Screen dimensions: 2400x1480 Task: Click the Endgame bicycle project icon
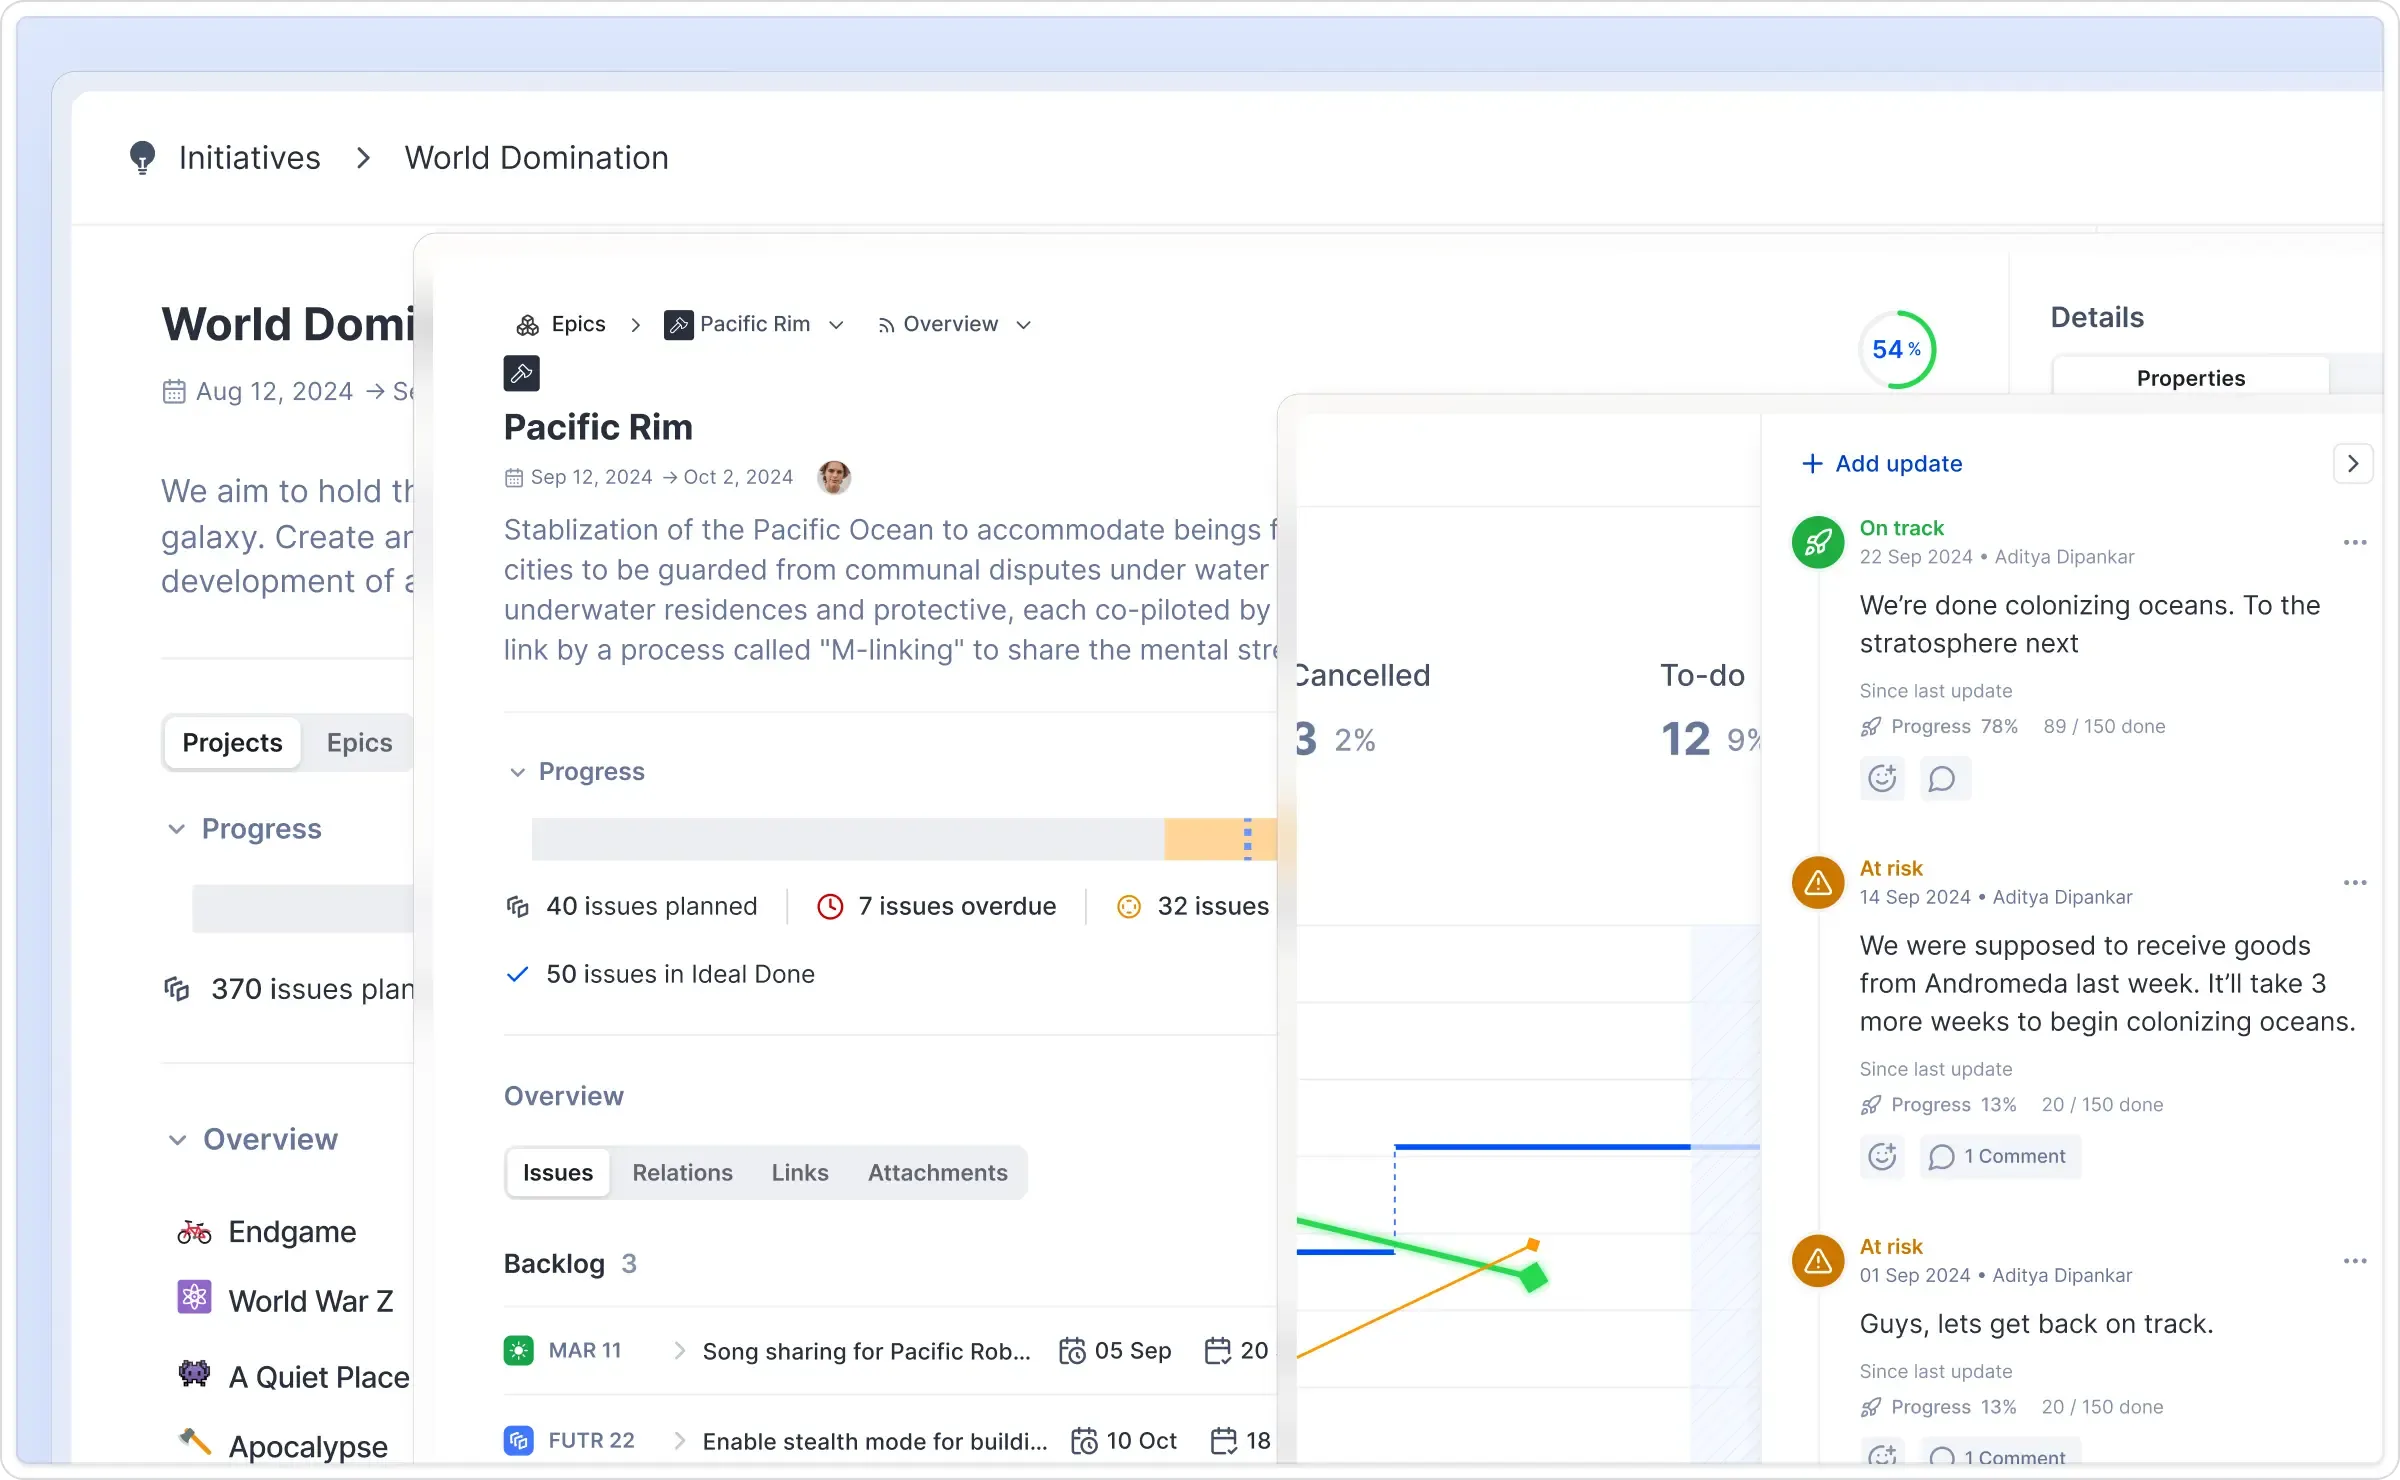pos(194,1232)
